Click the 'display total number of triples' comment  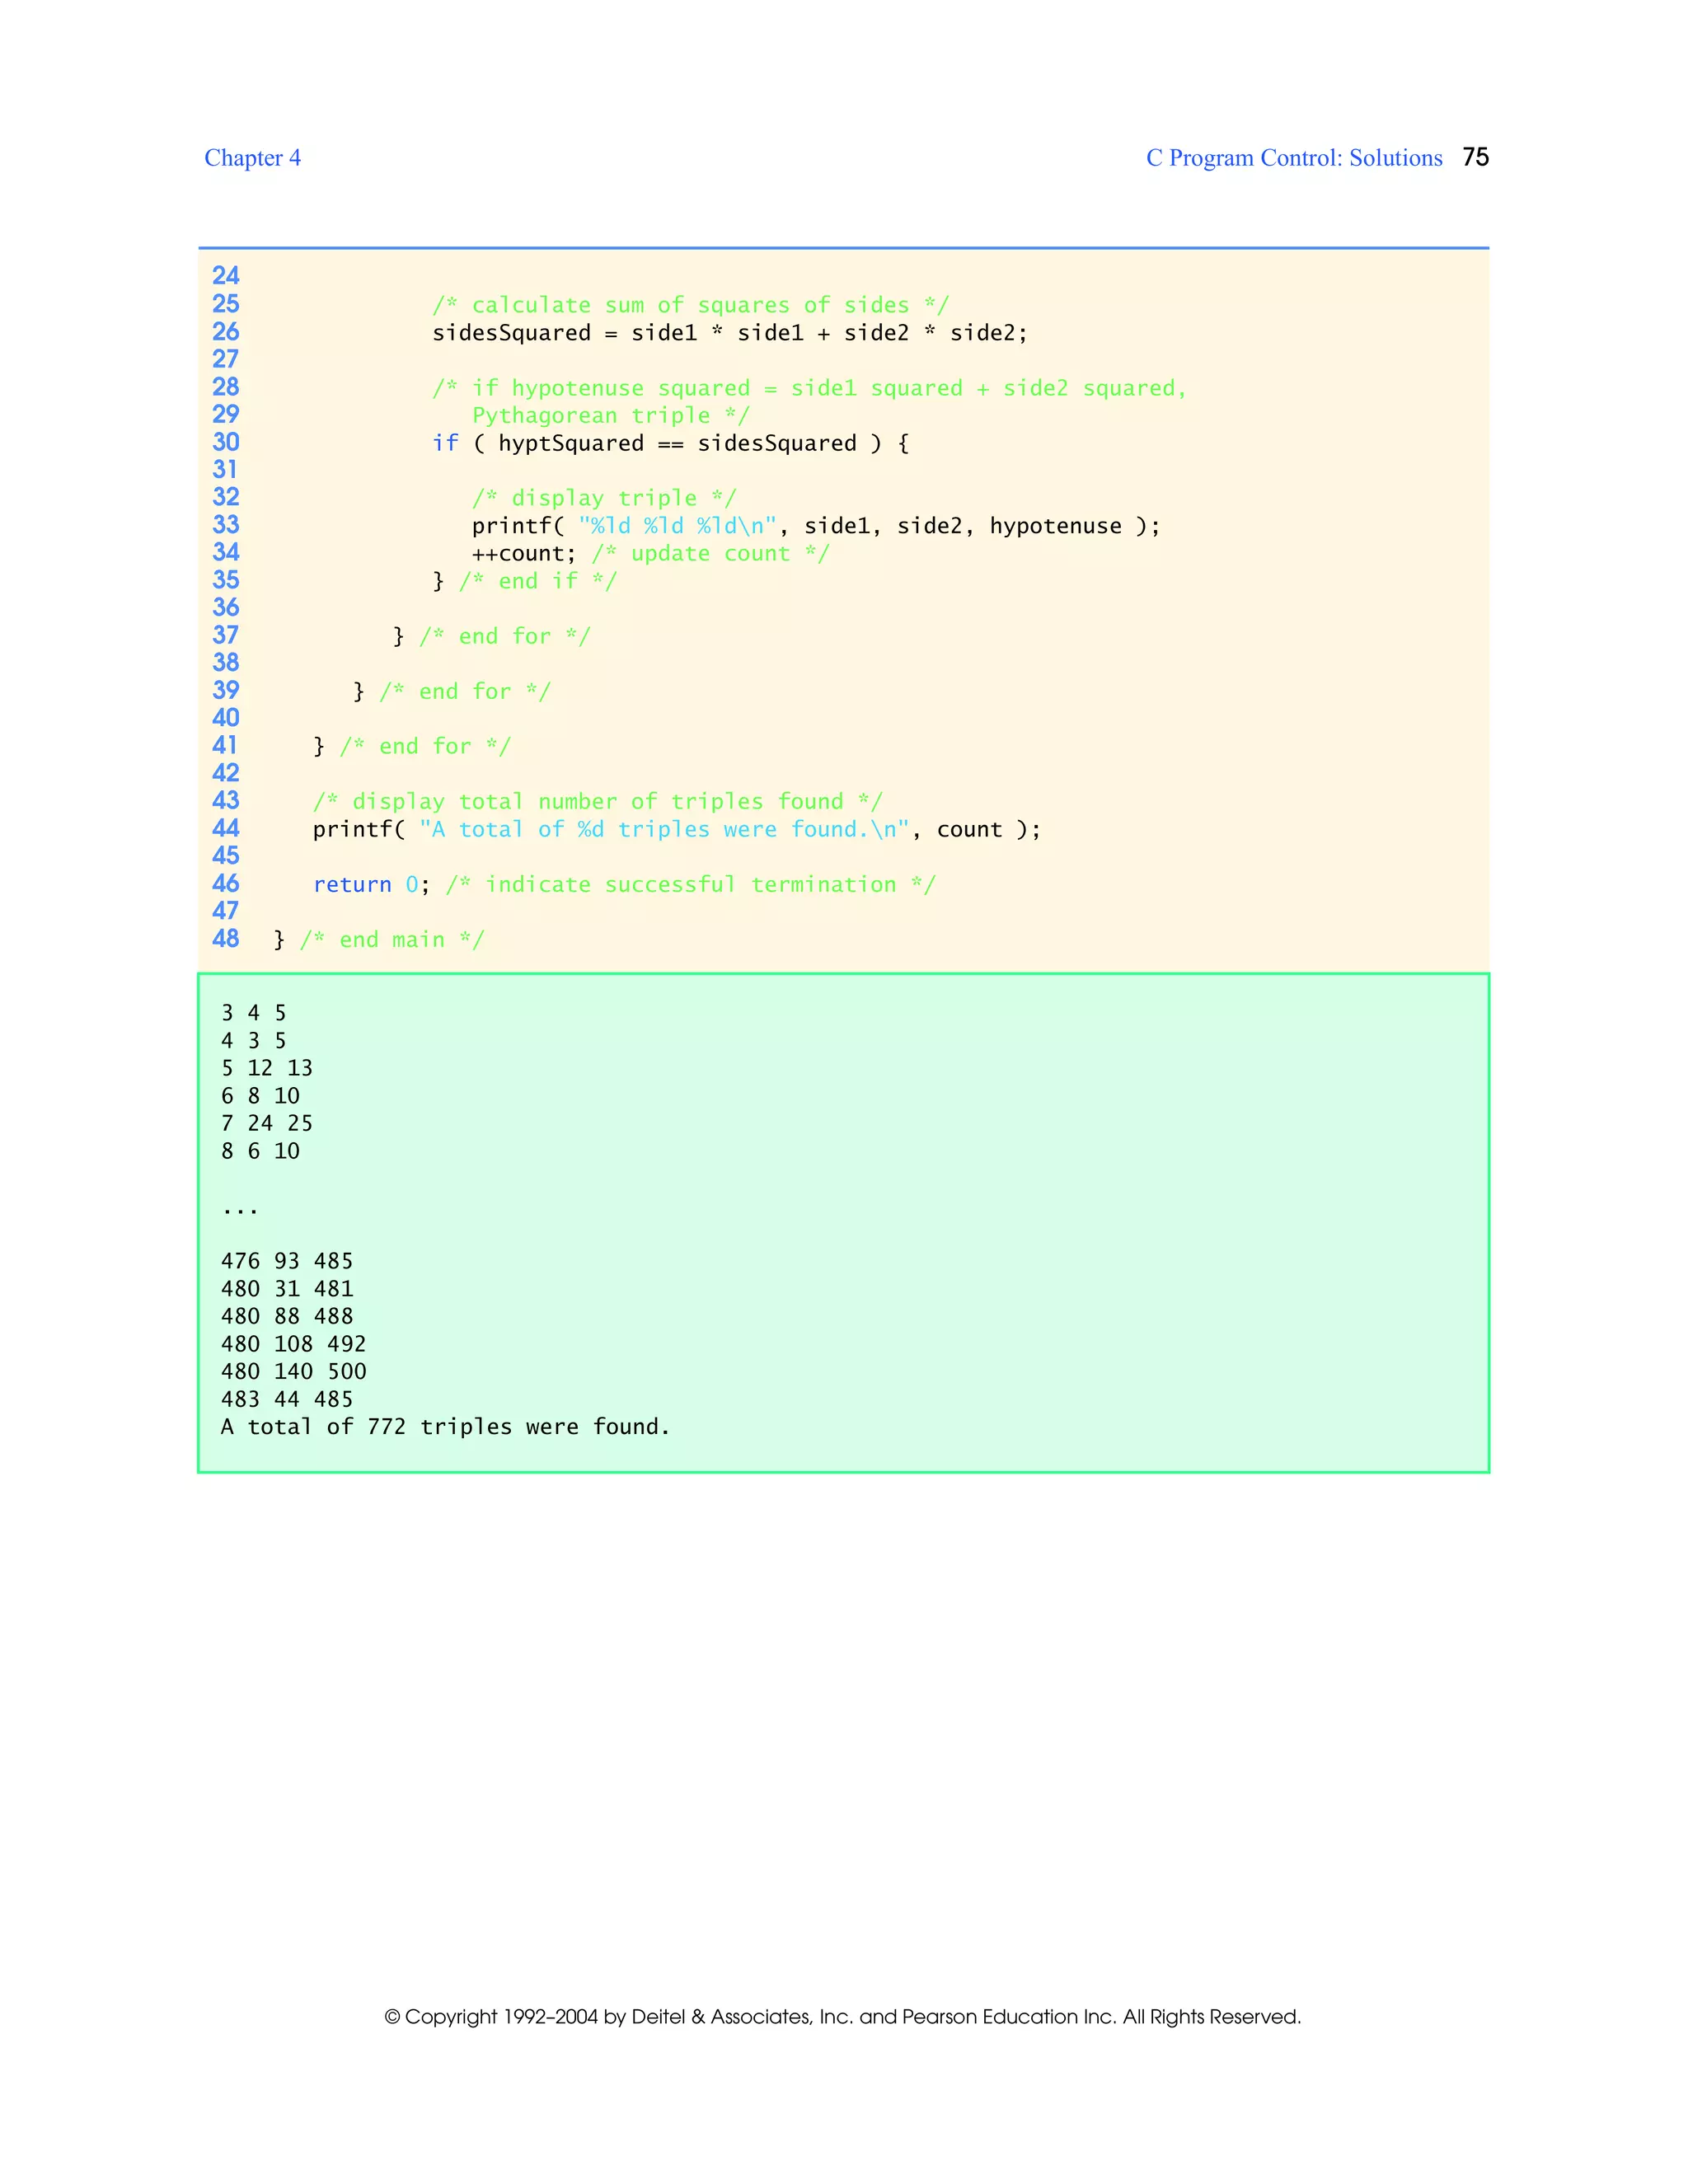(597, 802)
